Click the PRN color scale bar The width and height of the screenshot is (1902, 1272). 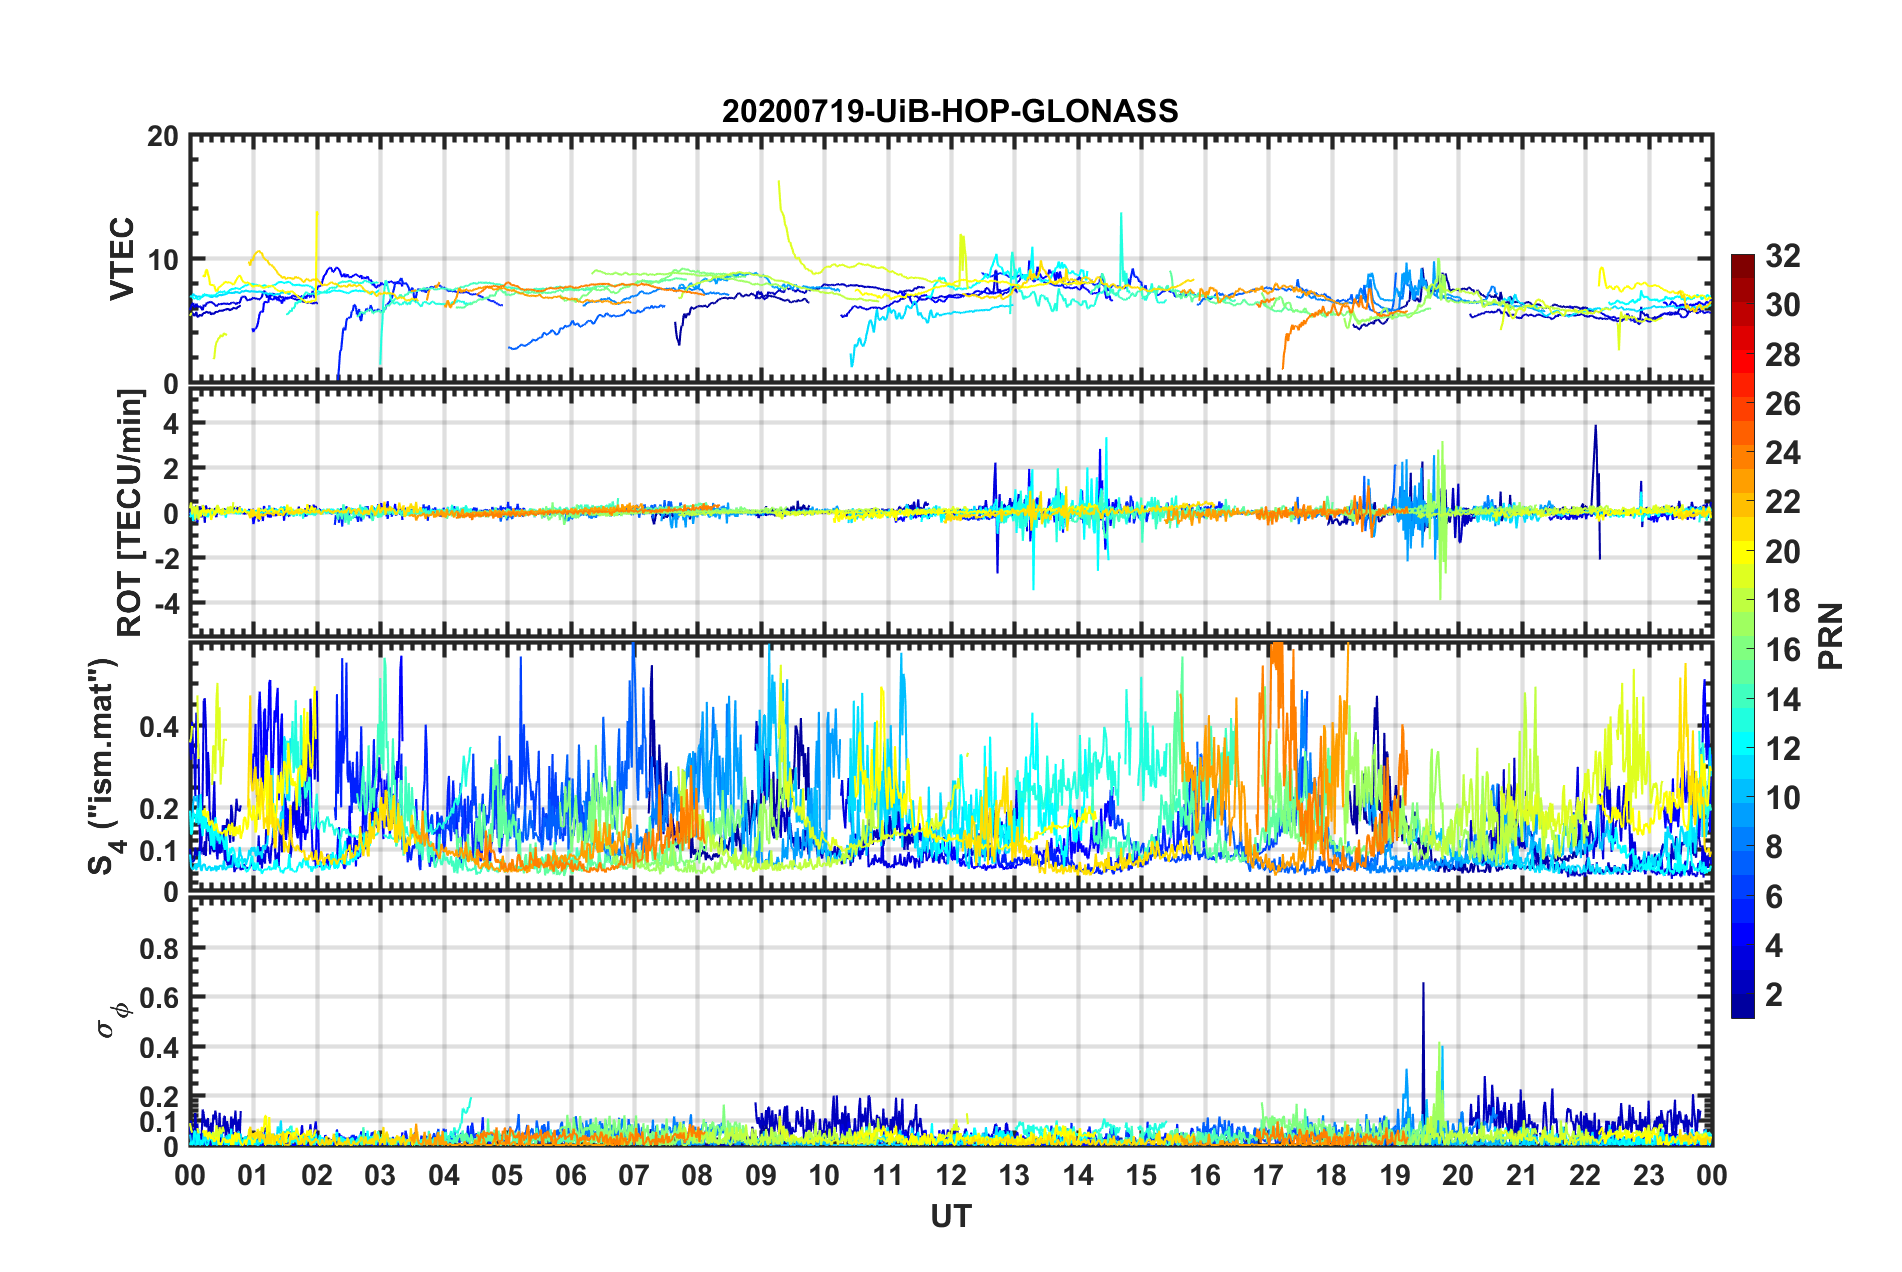1743,636
